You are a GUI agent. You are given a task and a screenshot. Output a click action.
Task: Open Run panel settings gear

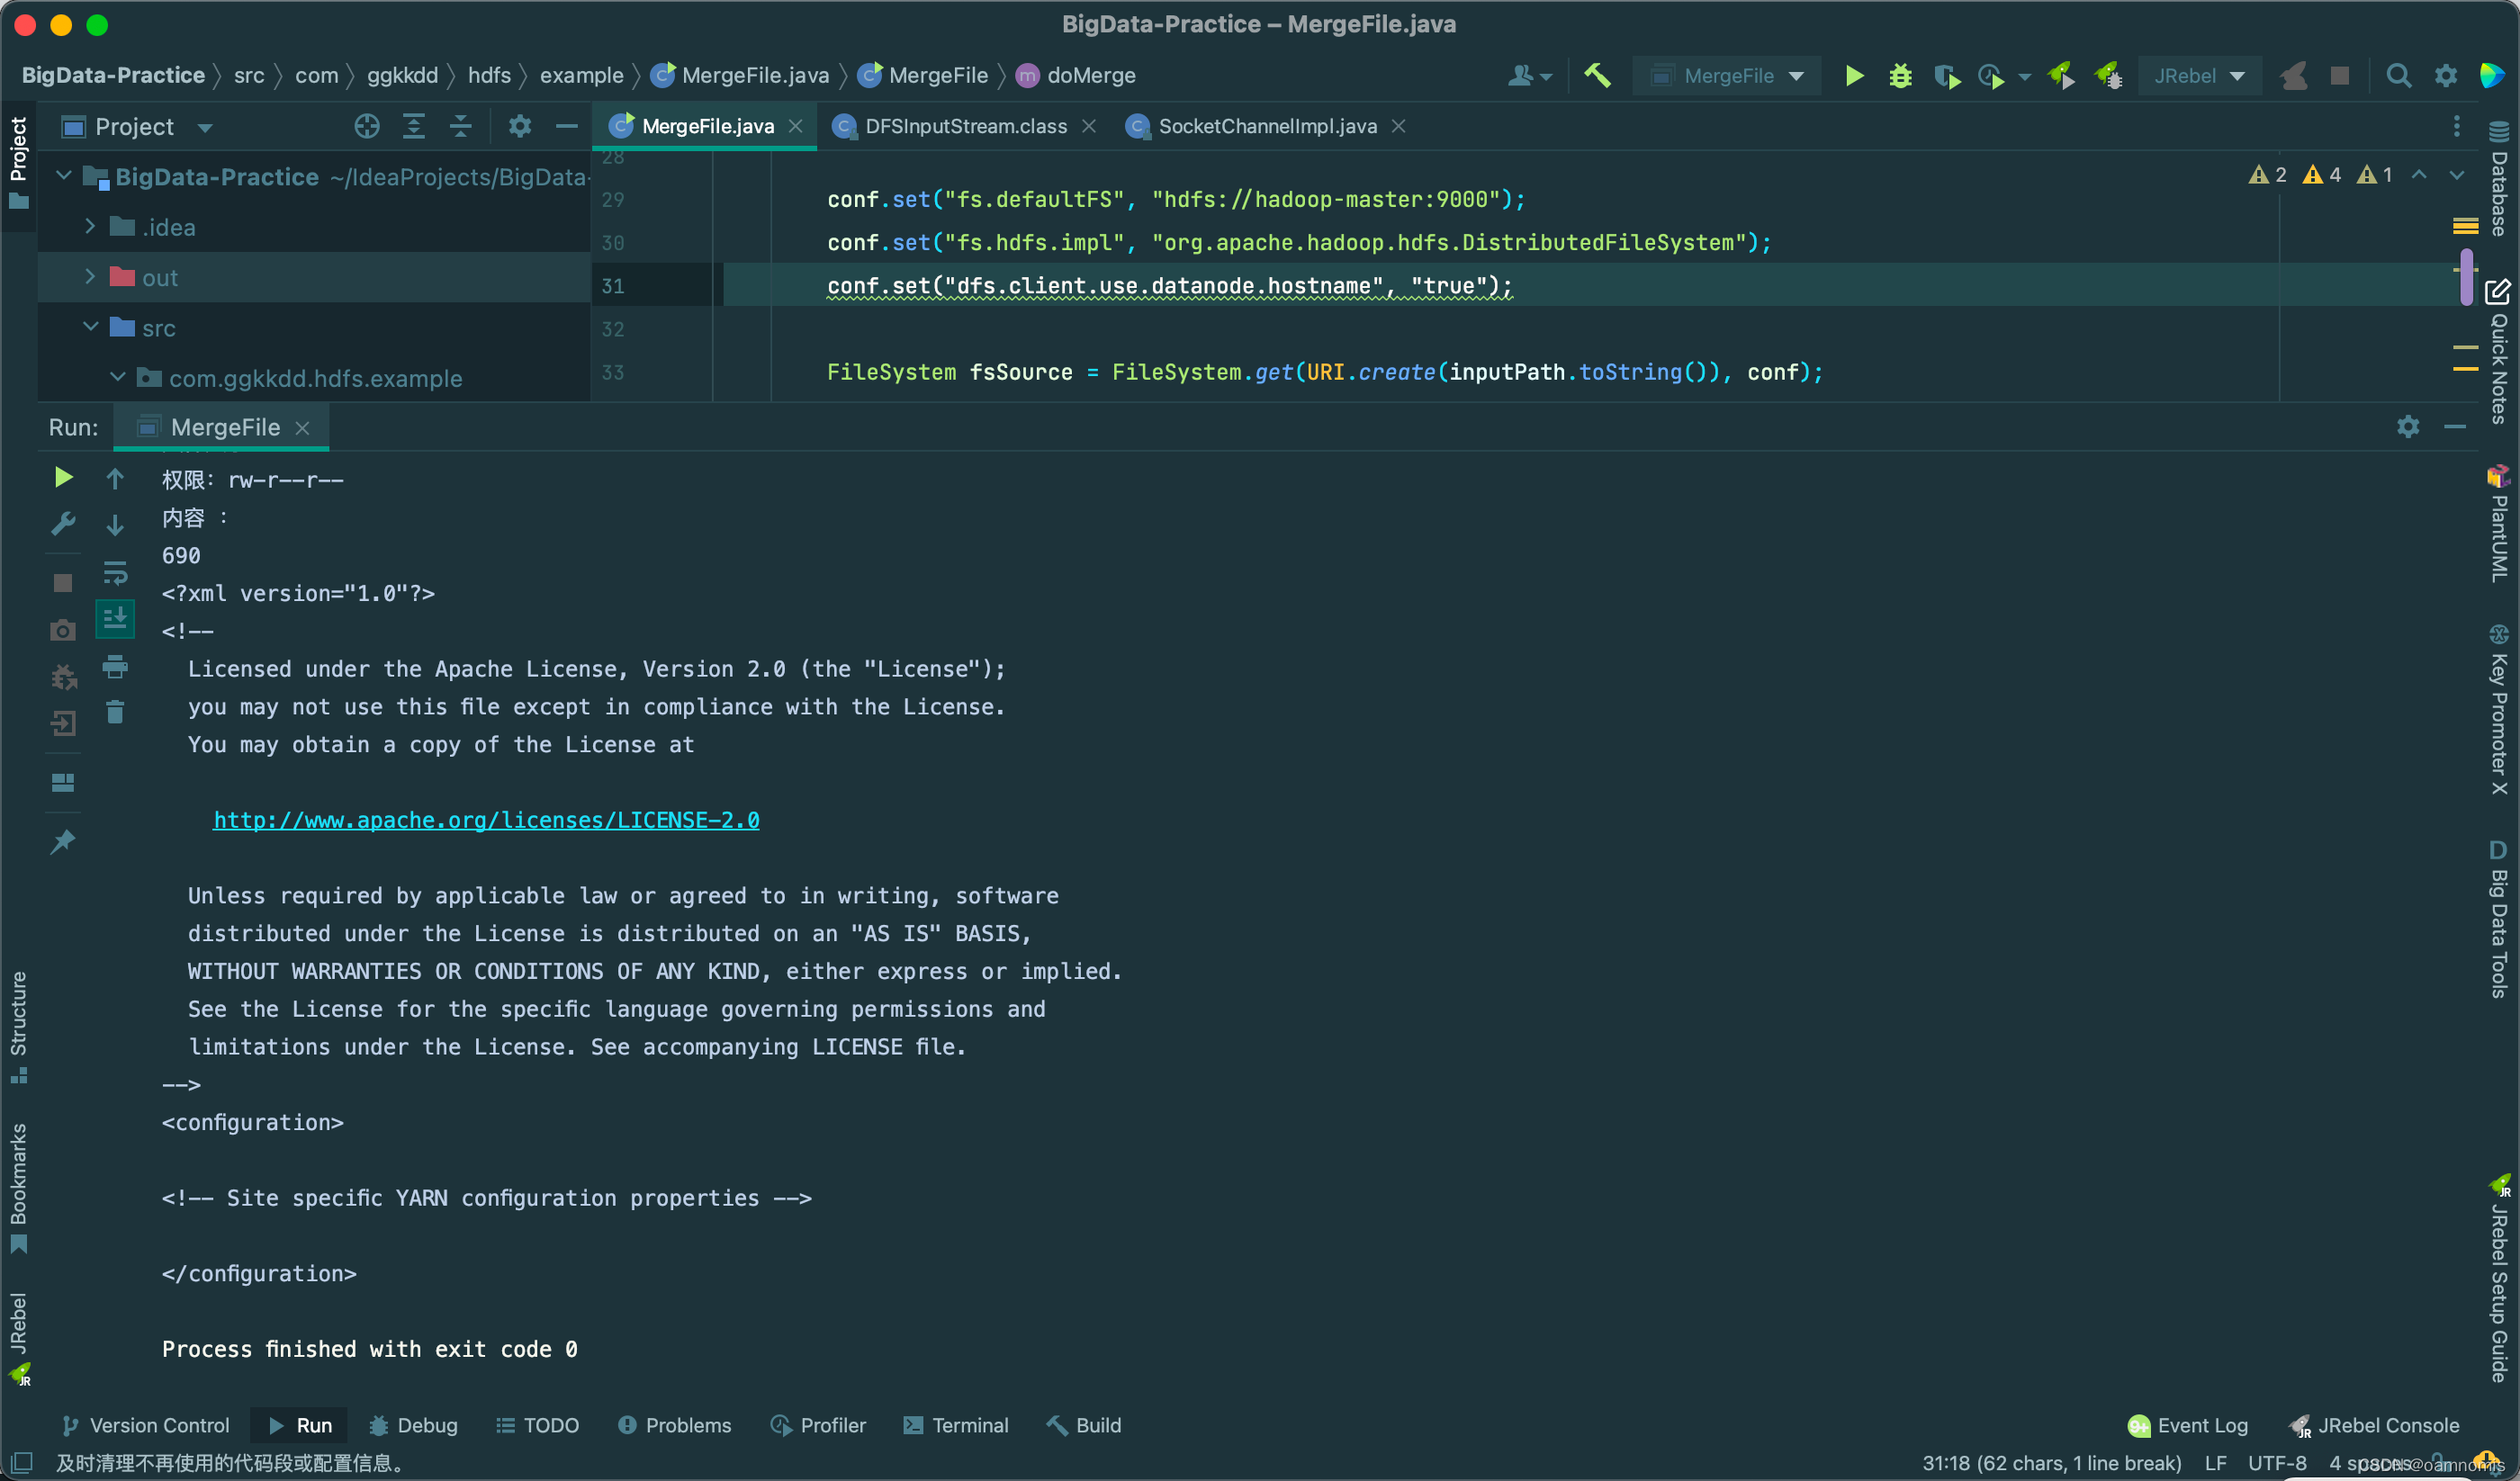[2407, 427]
